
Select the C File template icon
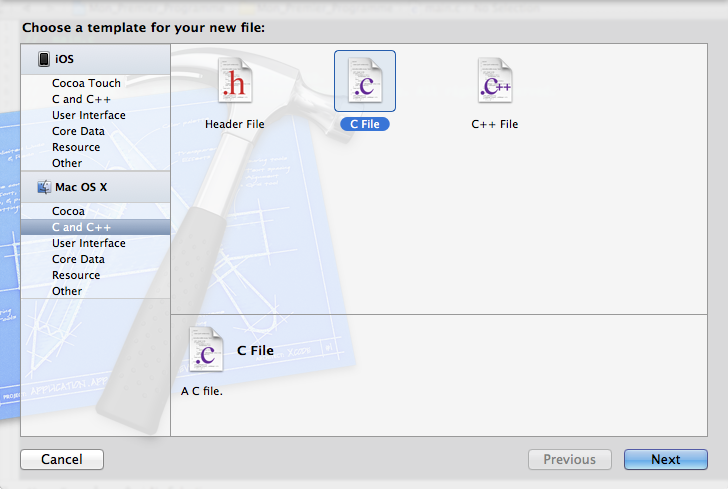click(x=365, y=80)
